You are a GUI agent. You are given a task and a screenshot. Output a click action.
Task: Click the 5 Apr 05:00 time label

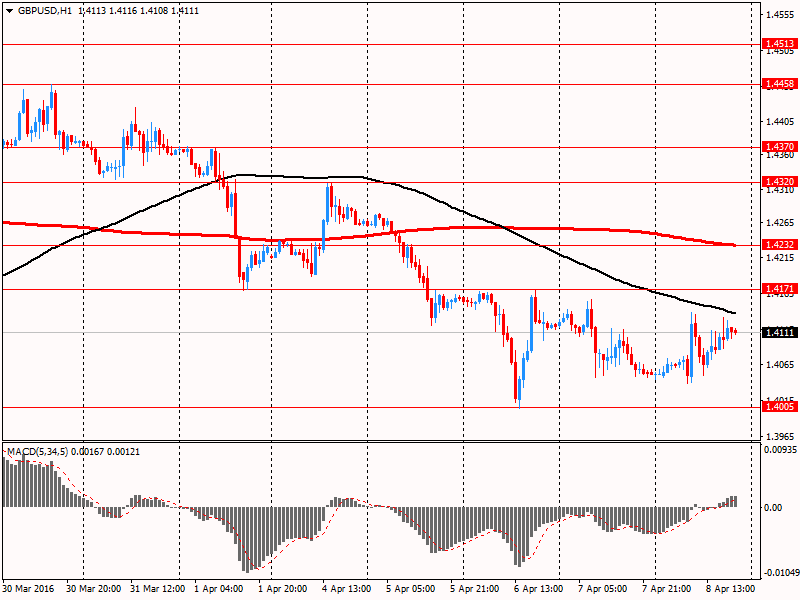point(411,589)
